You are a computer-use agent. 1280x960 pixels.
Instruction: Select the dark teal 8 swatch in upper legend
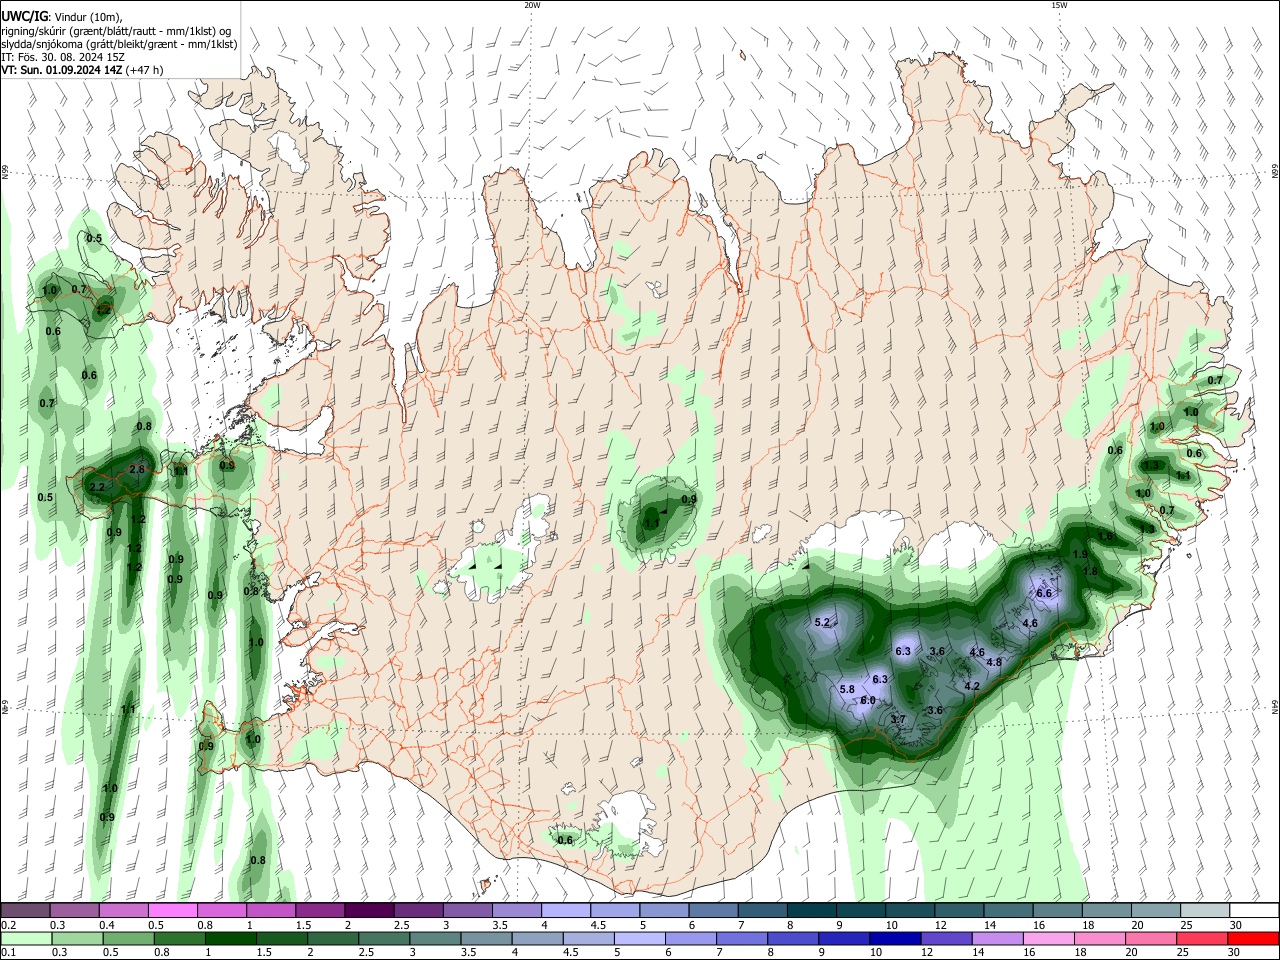click(x=812, y=911)
